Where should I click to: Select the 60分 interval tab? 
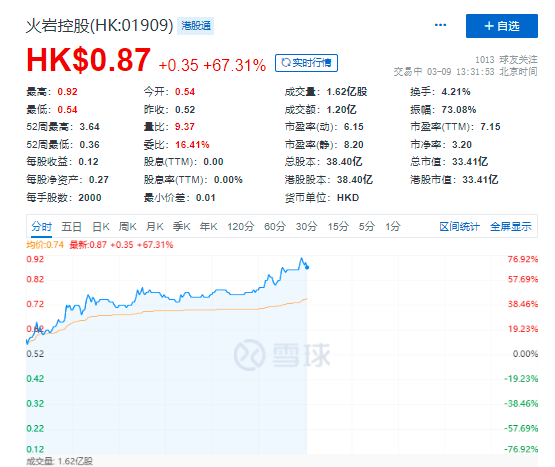pos(275,227)
